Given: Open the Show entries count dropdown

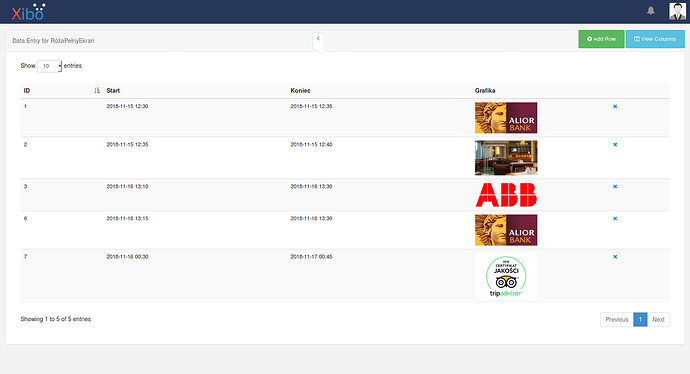Looking at the screenshot, I should pyautogui.click(x=49, y=66).
